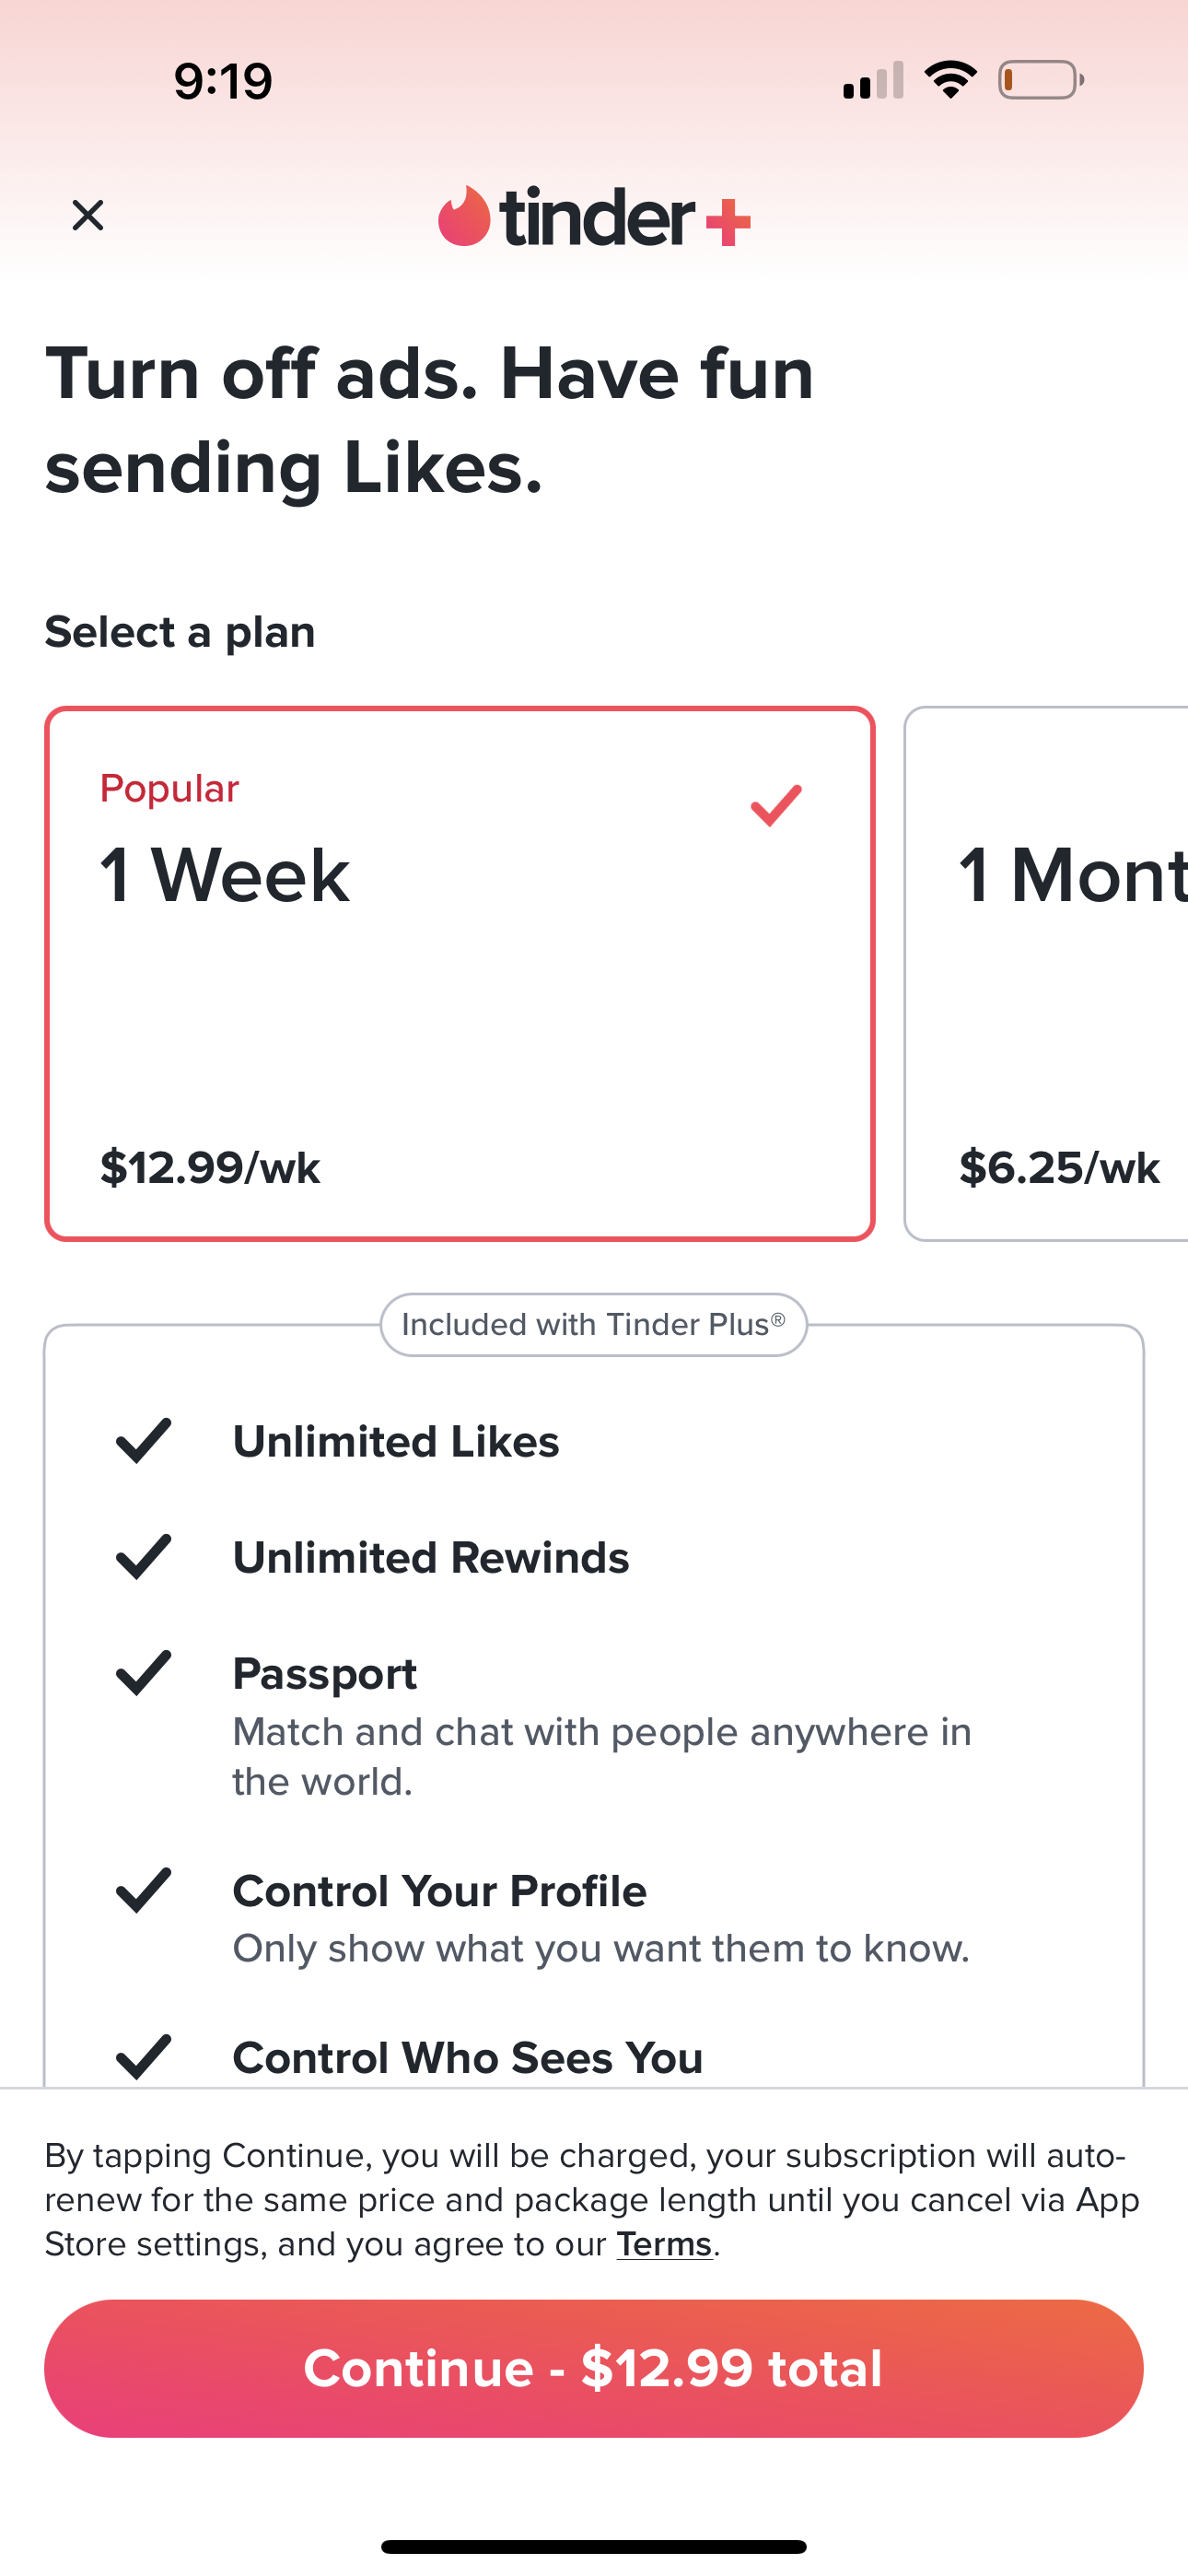Tap the red checkmark on 1 Week plan
Image resolution: width=1188 pixels, height=2576 pixels.
pos(776,806)
